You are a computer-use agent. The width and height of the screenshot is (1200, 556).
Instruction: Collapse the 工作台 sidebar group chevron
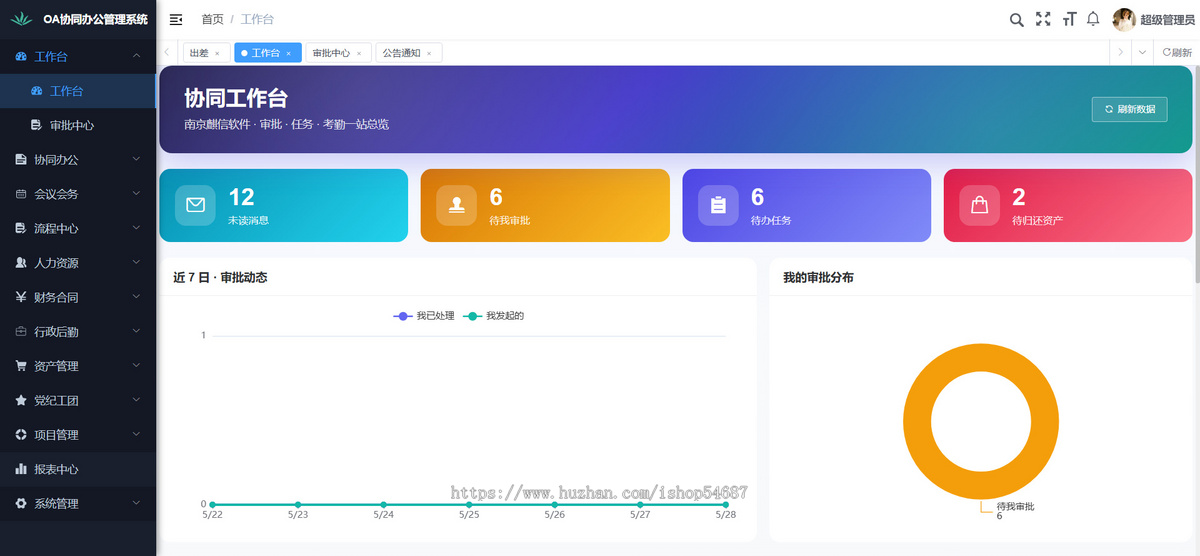pyautogui.click(x=136, y=56)
